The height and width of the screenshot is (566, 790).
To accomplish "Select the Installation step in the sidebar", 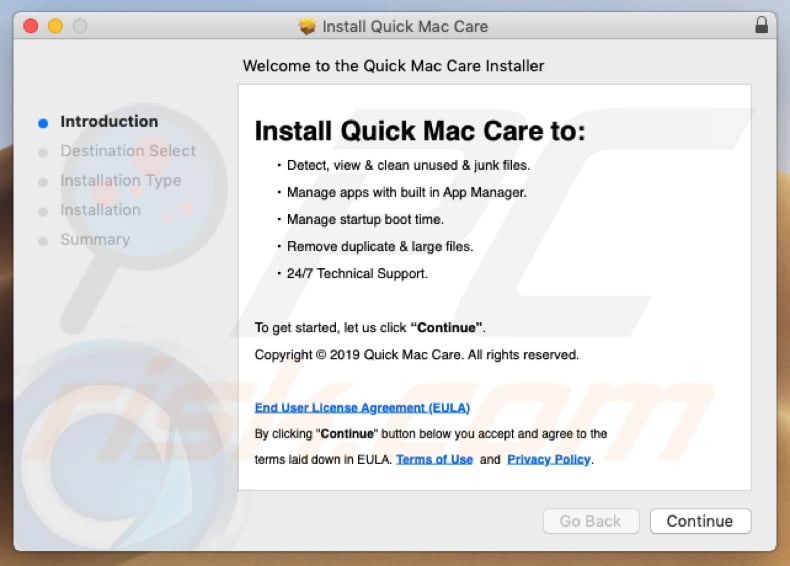I will point(100,210).
